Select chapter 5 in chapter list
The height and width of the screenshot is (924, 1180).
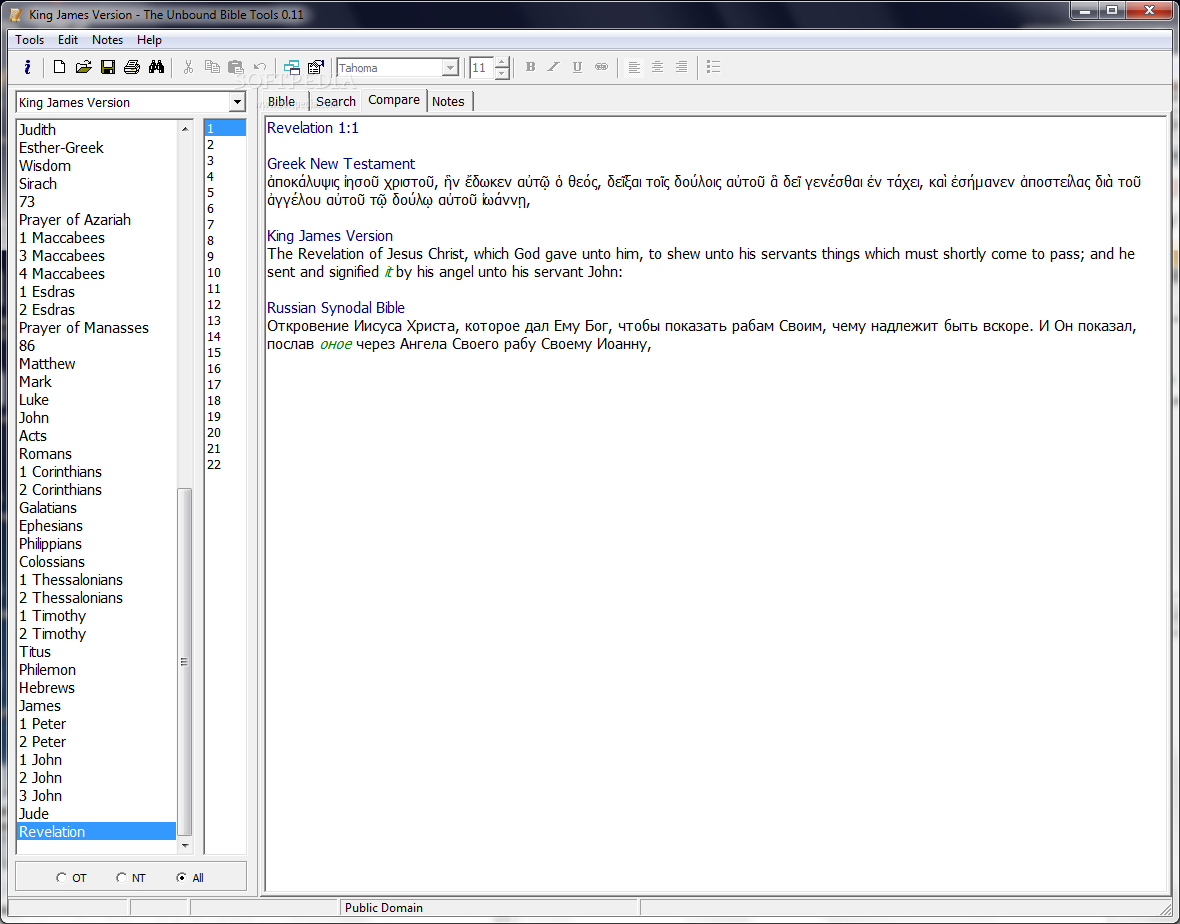[x=225, y=193]
